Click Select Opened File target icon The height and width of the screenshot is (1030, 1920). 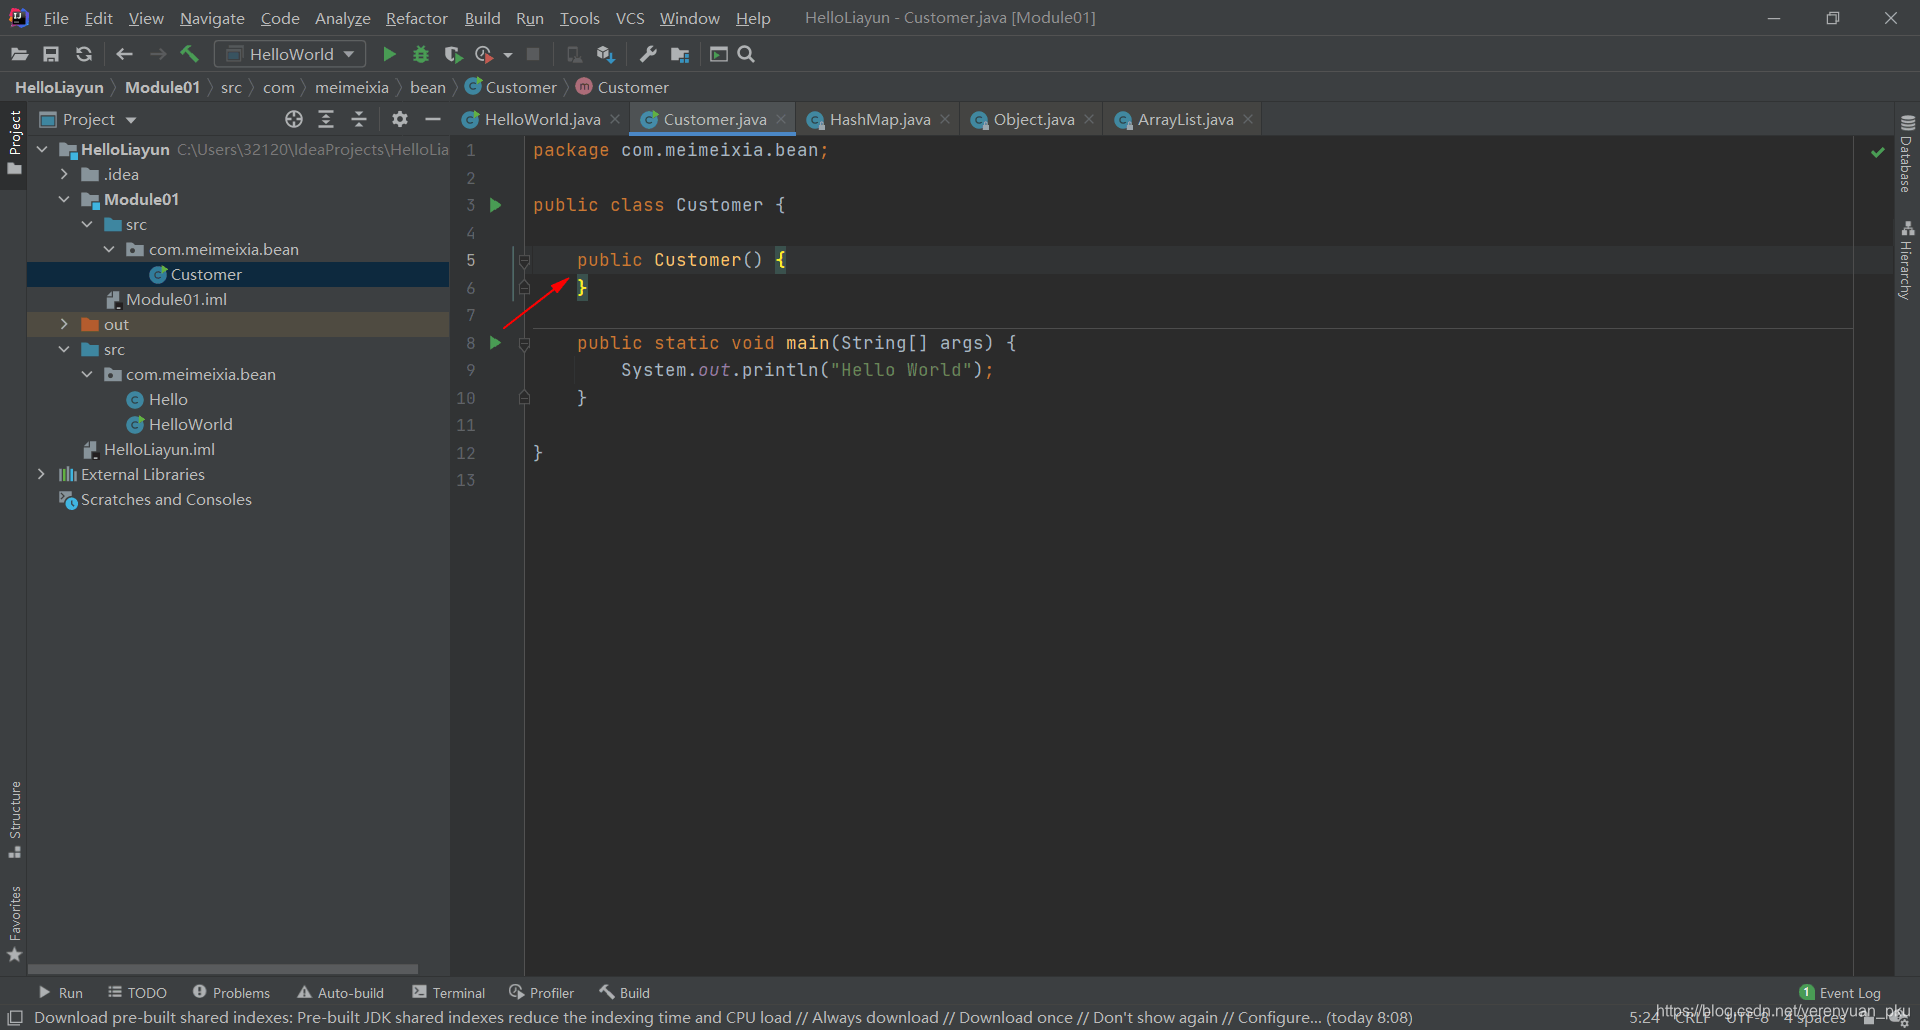pyautogui.click(x=293, y=119)
